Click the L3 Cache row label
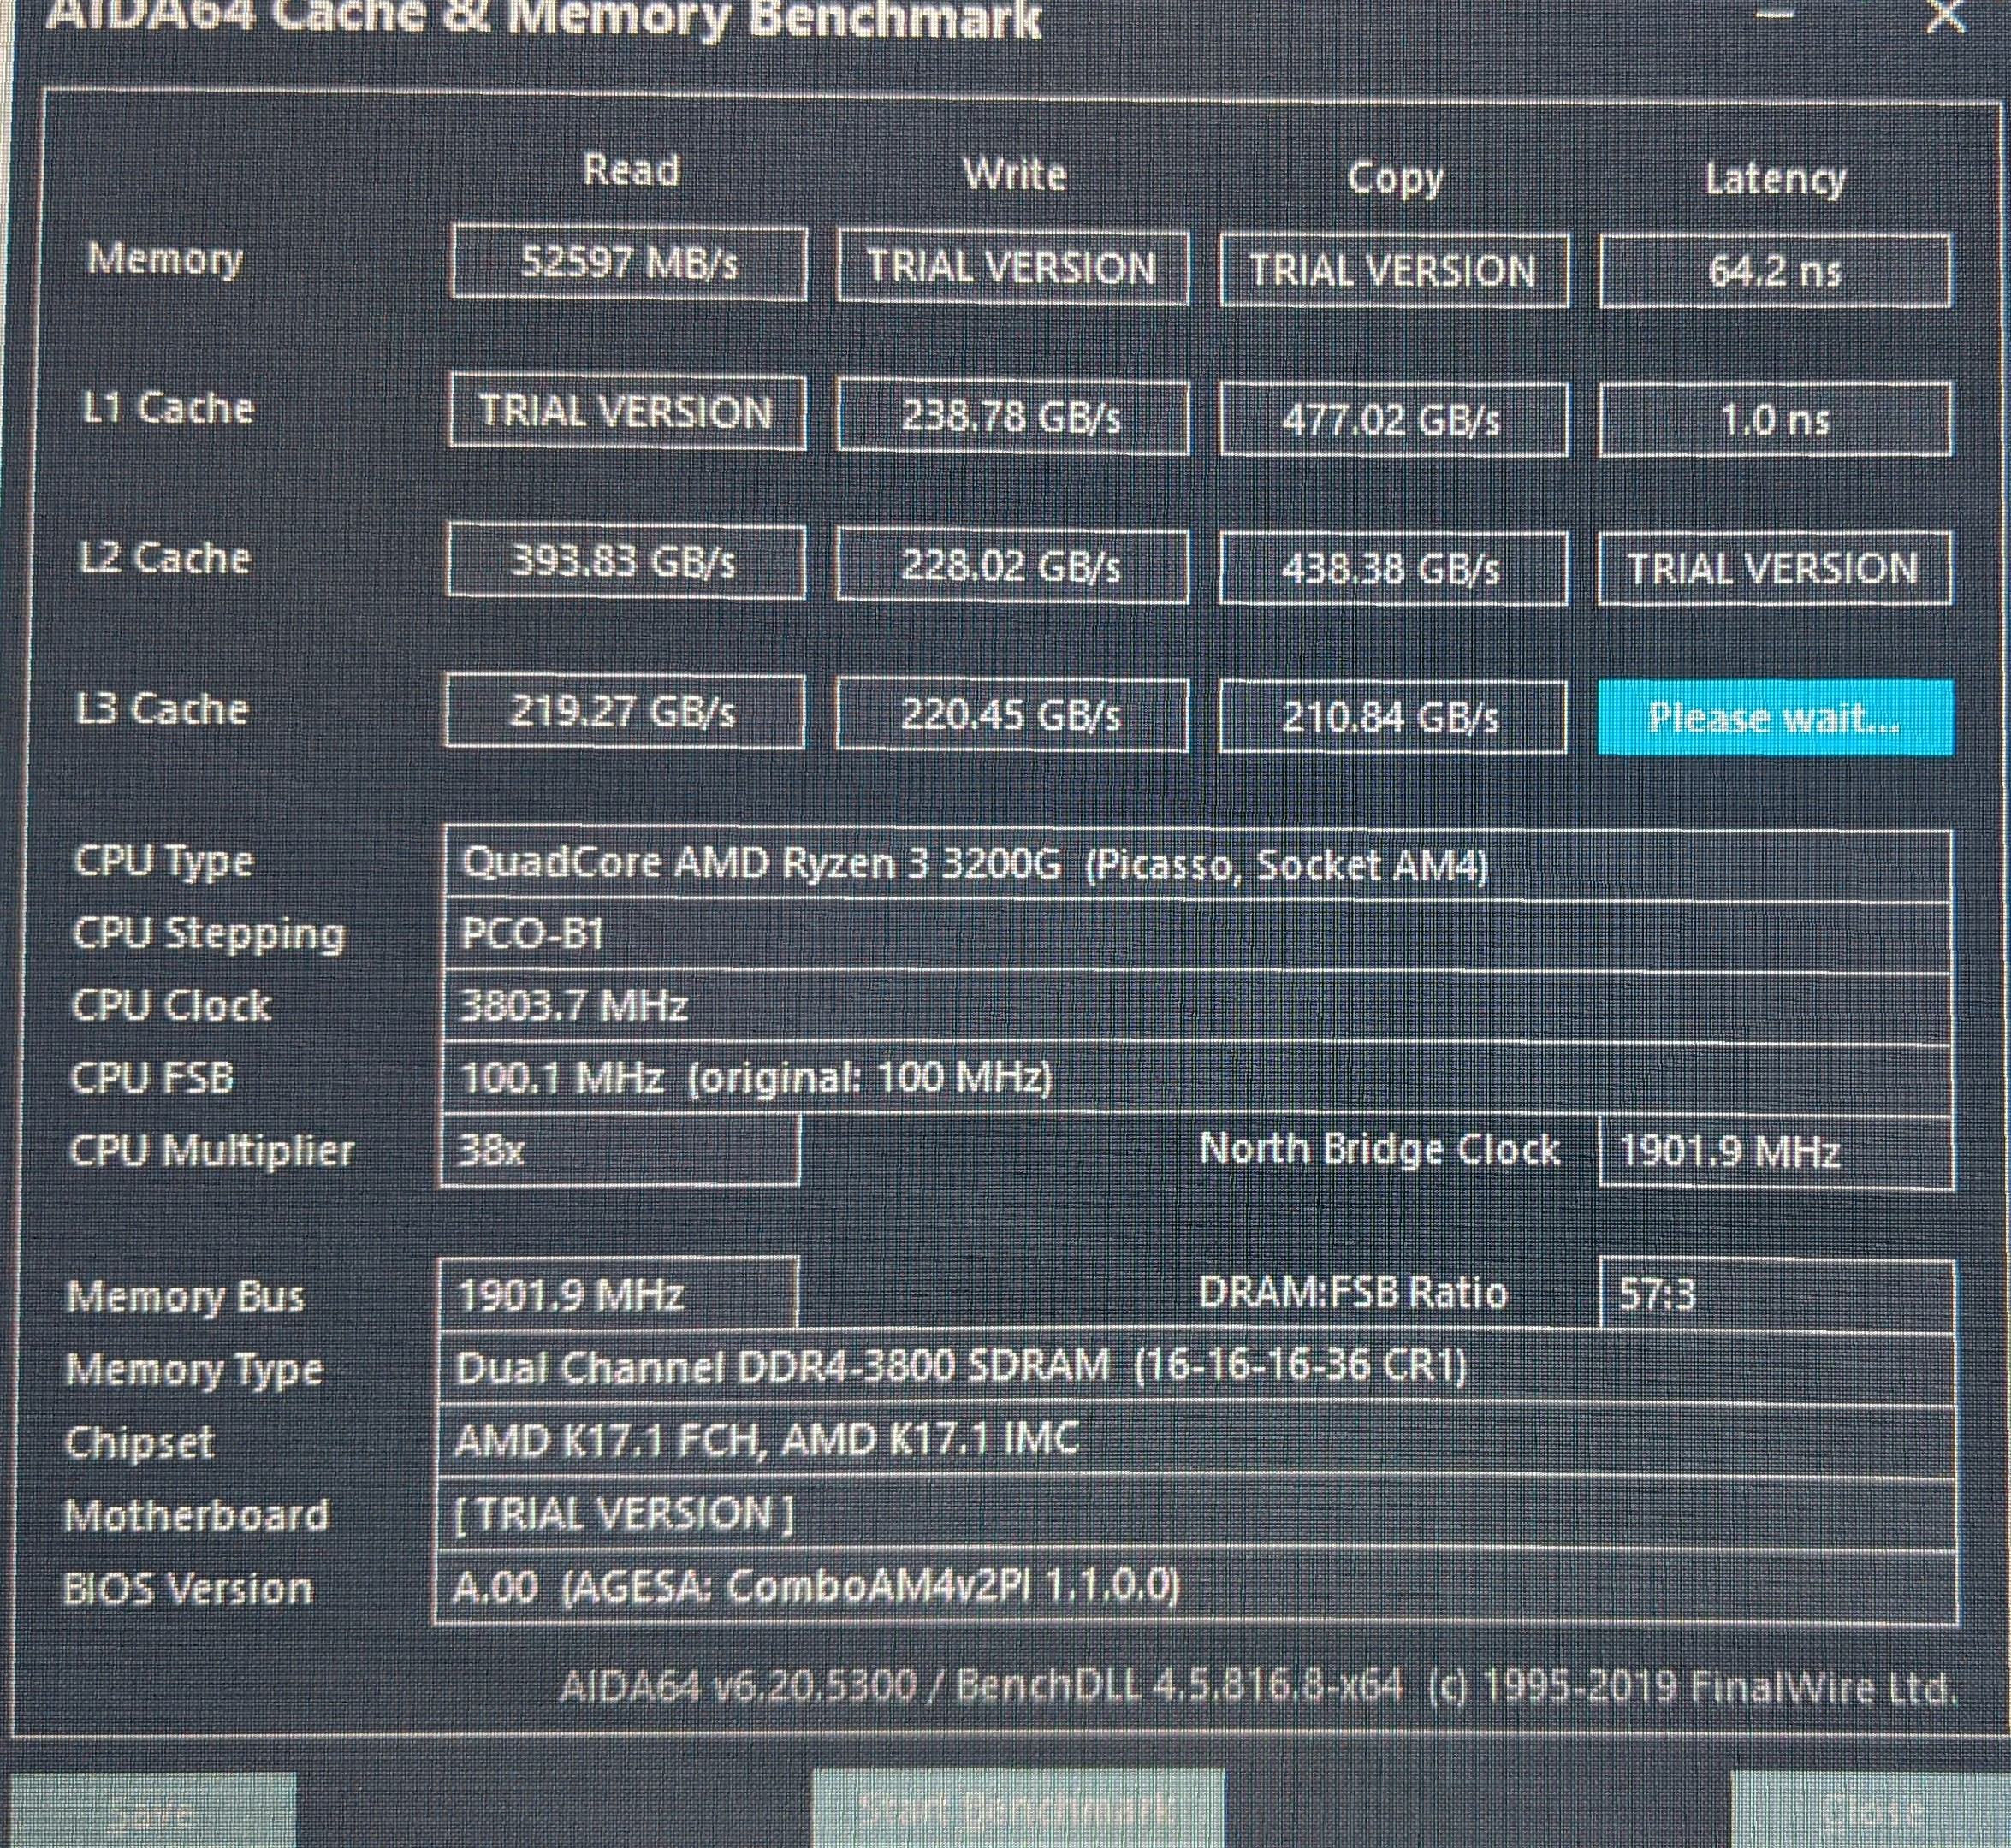The height and width of the screenshot is (1848, 2011). (x=161, y=708)
